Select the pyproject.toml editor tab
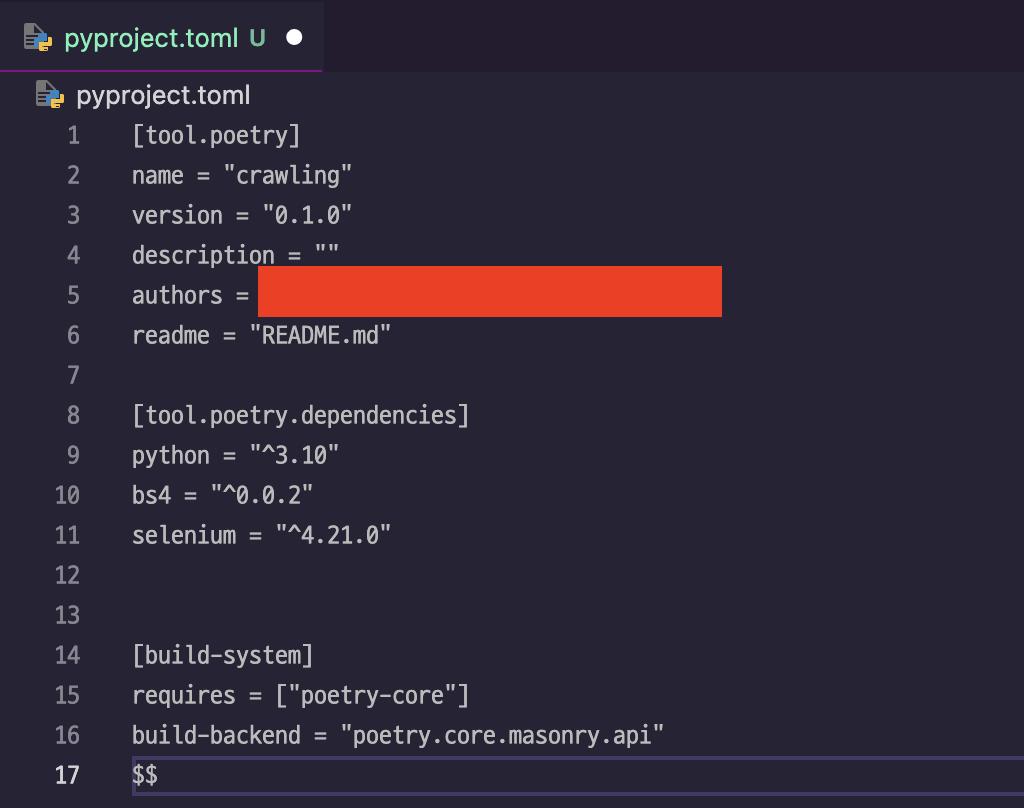This screenshot has width=1024, height=808. tap(150, 38)
